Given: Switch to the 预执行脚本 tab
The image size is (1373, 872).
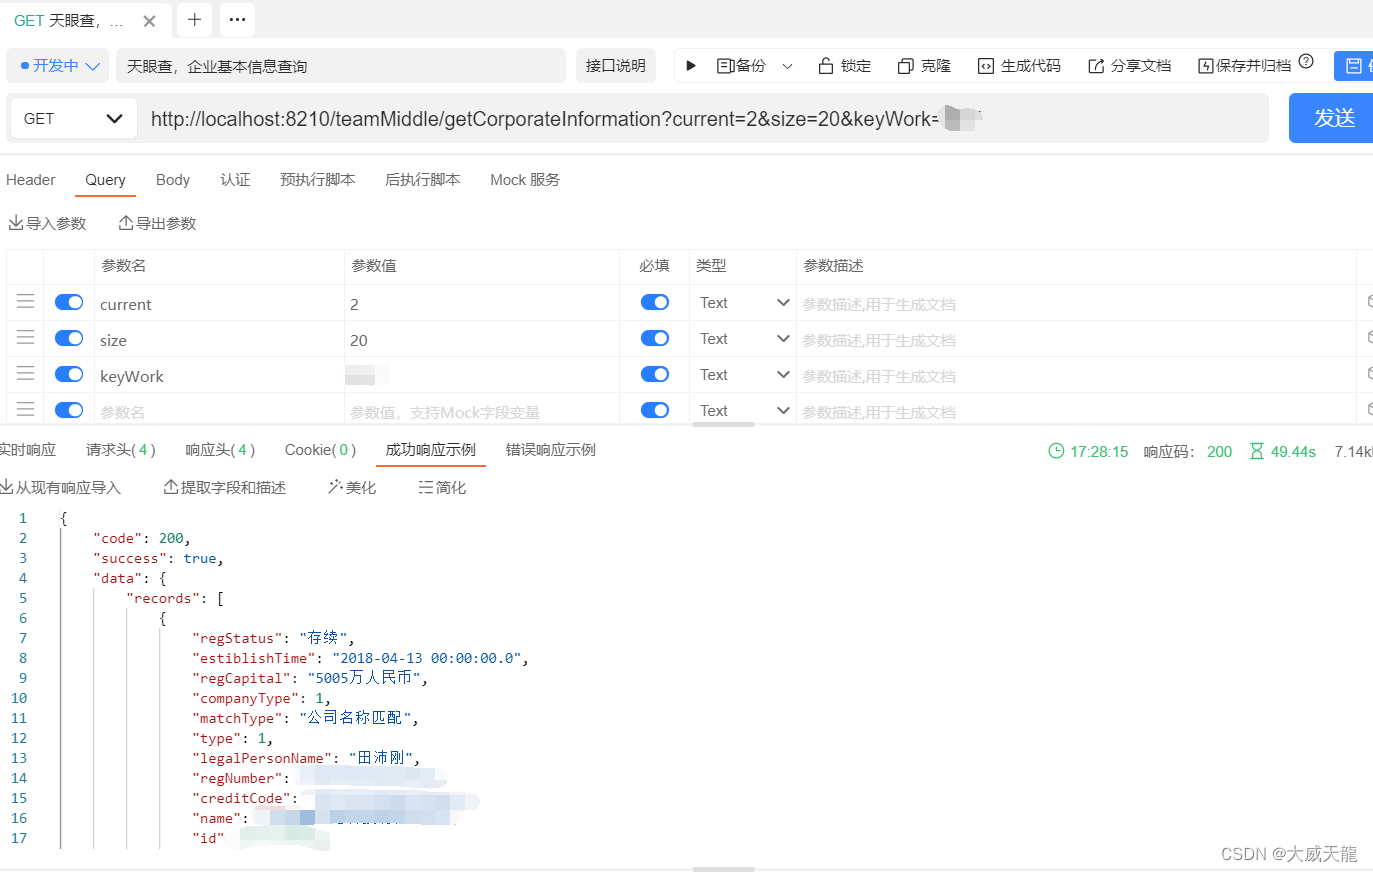Looking at the screenshot, I should click(x=318, y=180).
